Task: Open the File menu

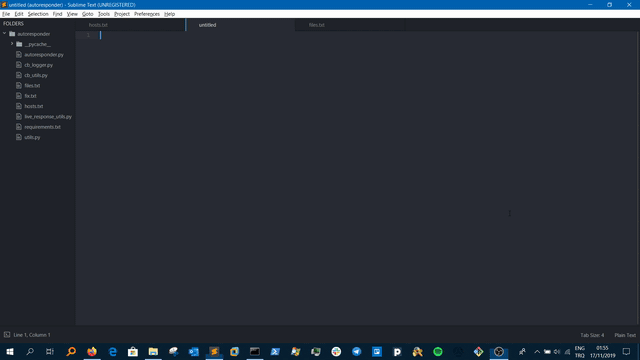Action: [6, 14]
